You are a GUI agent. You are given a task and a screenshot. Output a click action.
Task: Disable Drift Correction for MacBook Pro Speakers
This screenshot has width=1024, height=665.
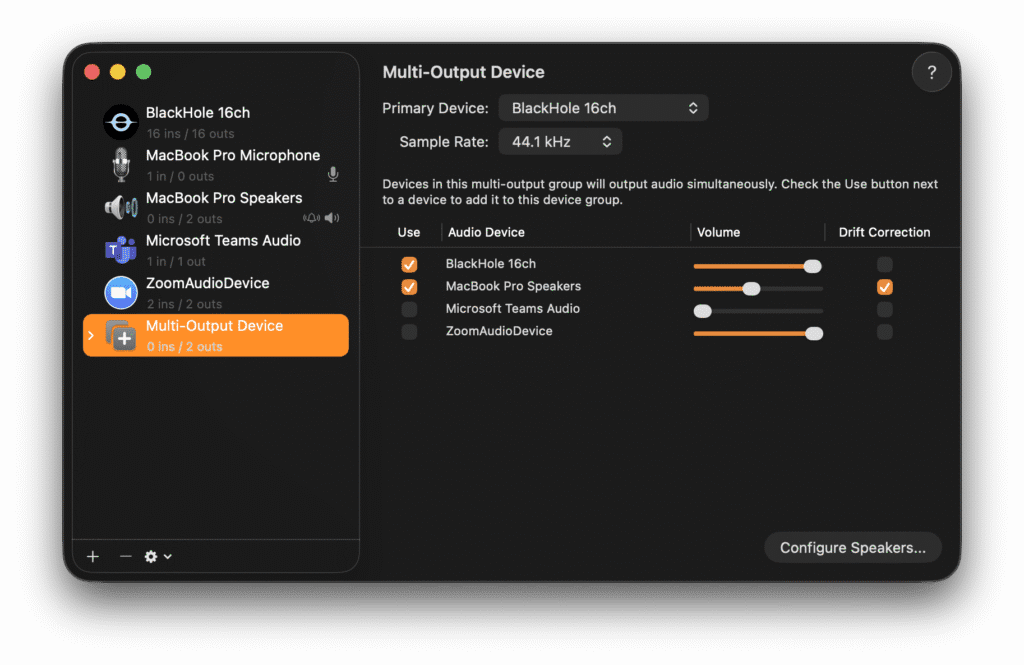884,287
